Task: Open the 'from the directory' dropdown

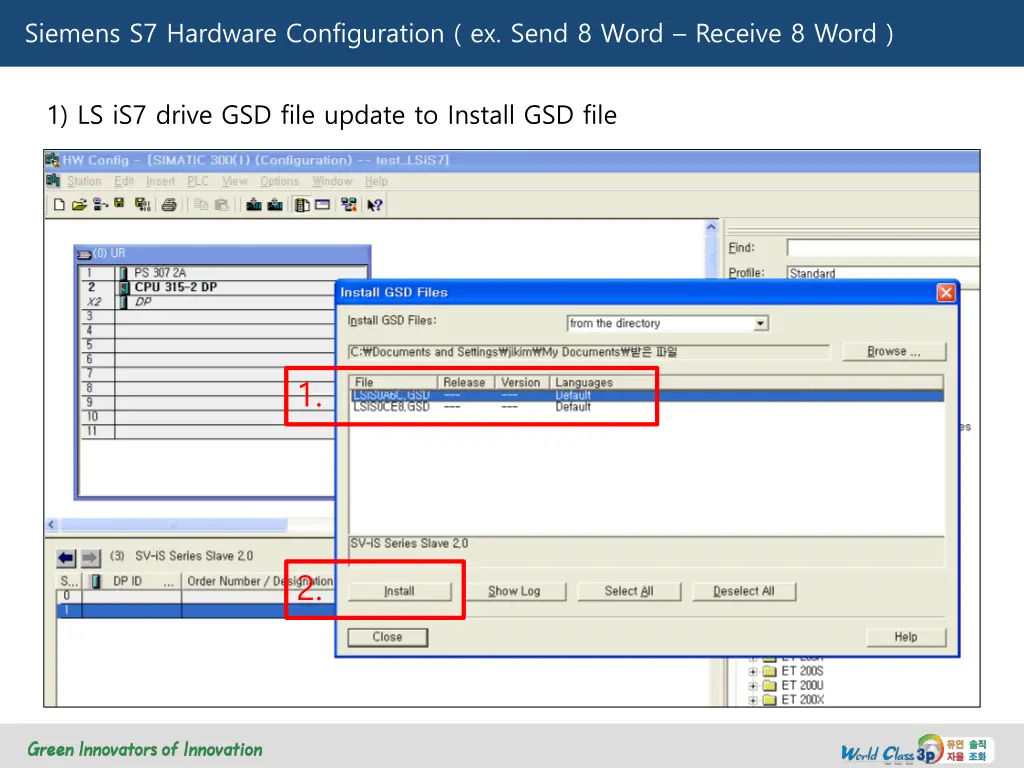Action: coord(760,324)
